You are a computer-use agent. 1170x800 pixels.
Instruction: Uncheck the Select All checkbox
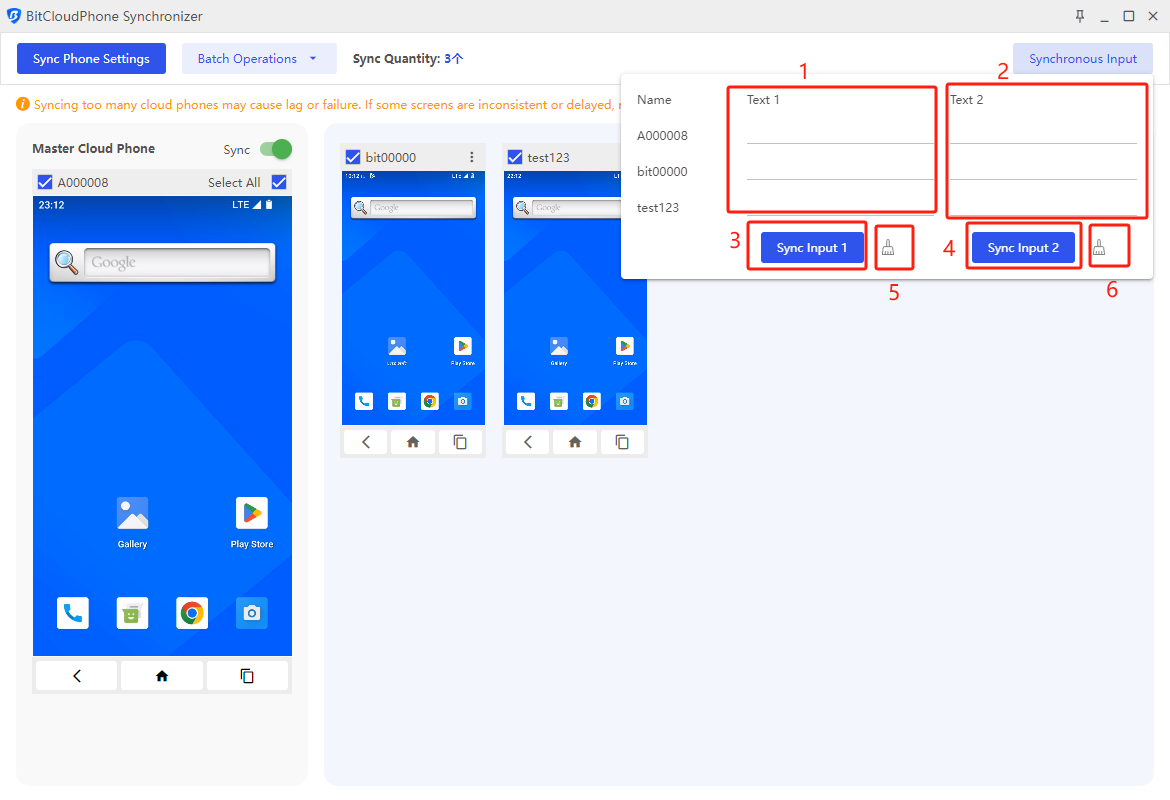pyautogui.click(x=279, y=182)
